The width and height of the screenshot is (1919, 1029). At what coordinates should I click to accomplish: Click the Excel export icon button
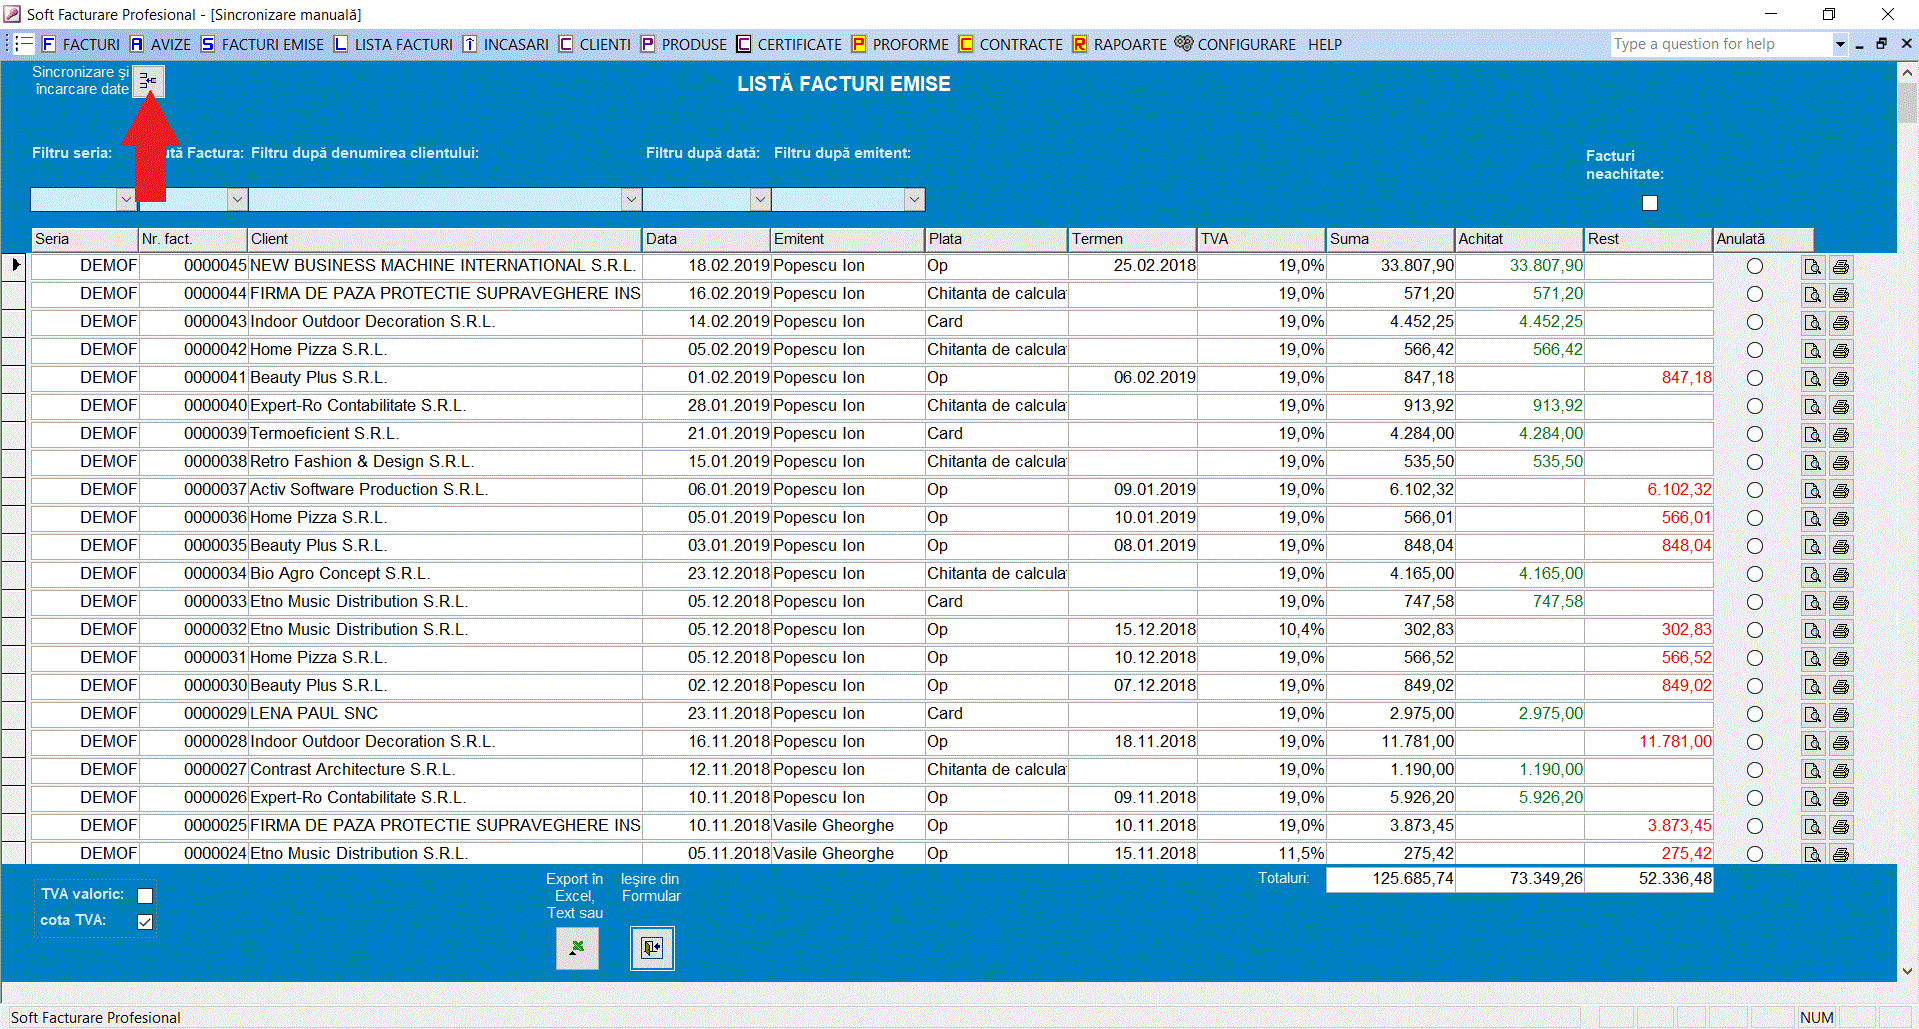coord(577,948)
